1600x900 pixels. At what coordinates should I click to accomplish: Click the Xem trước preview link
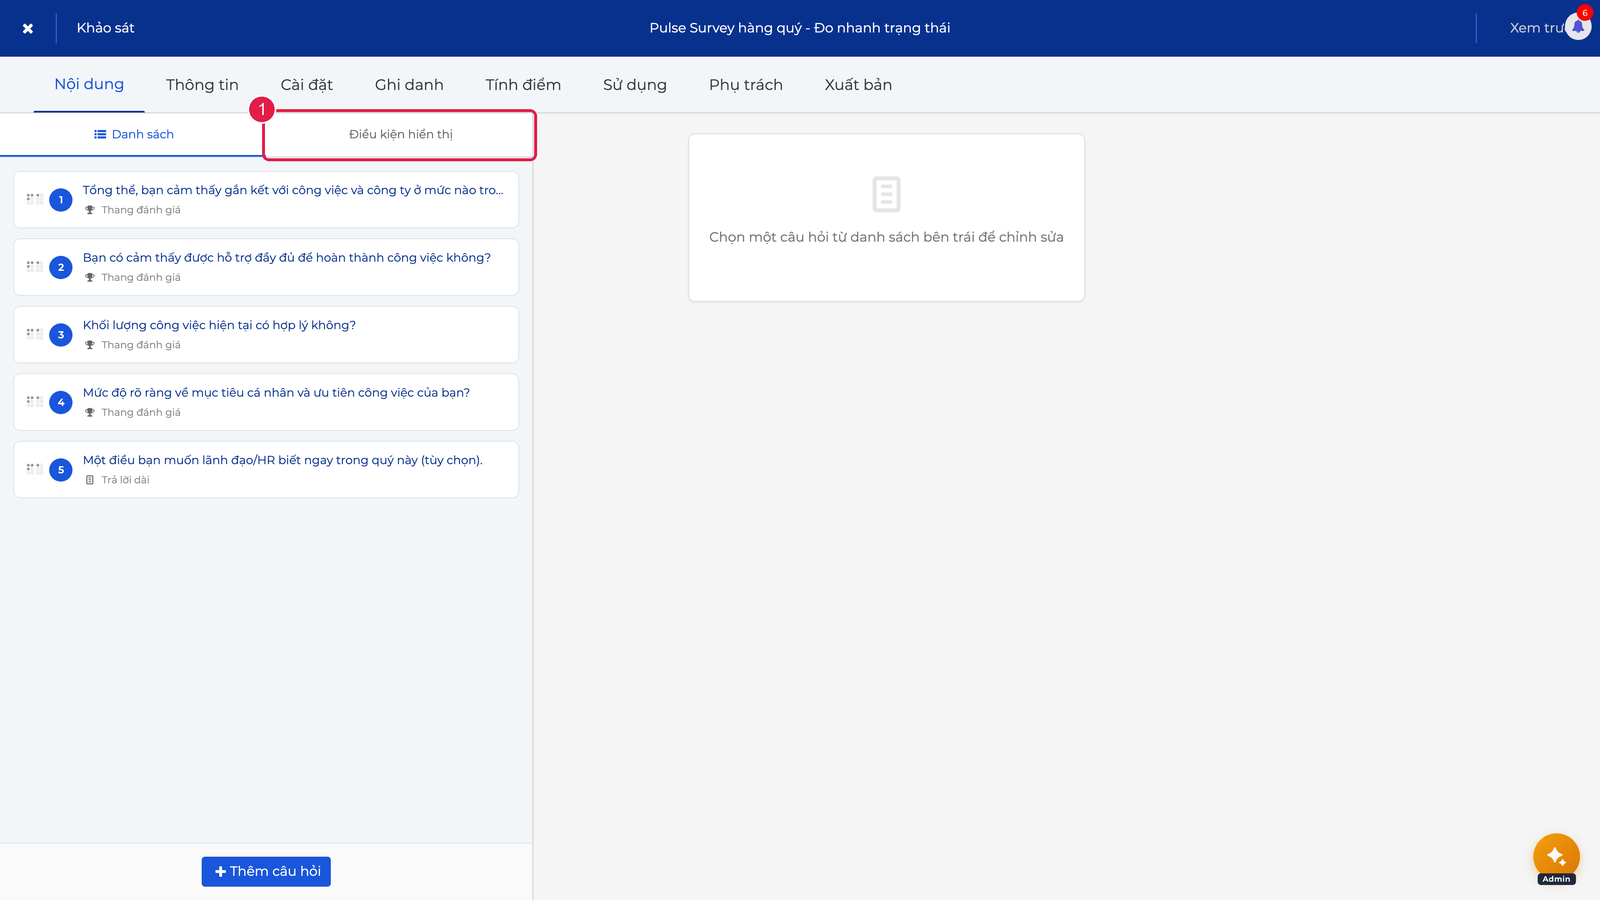pyautogui.click(x=1536, y=28)
